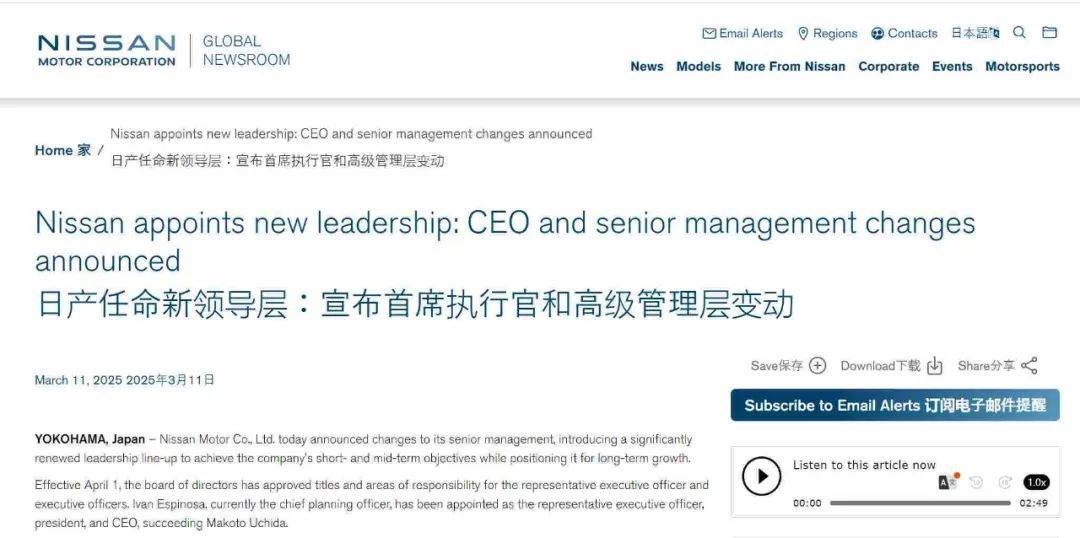Screen dimensions: 1080x538
Task: Go to the Home breadcrumb link
Action: click(54, 150)
